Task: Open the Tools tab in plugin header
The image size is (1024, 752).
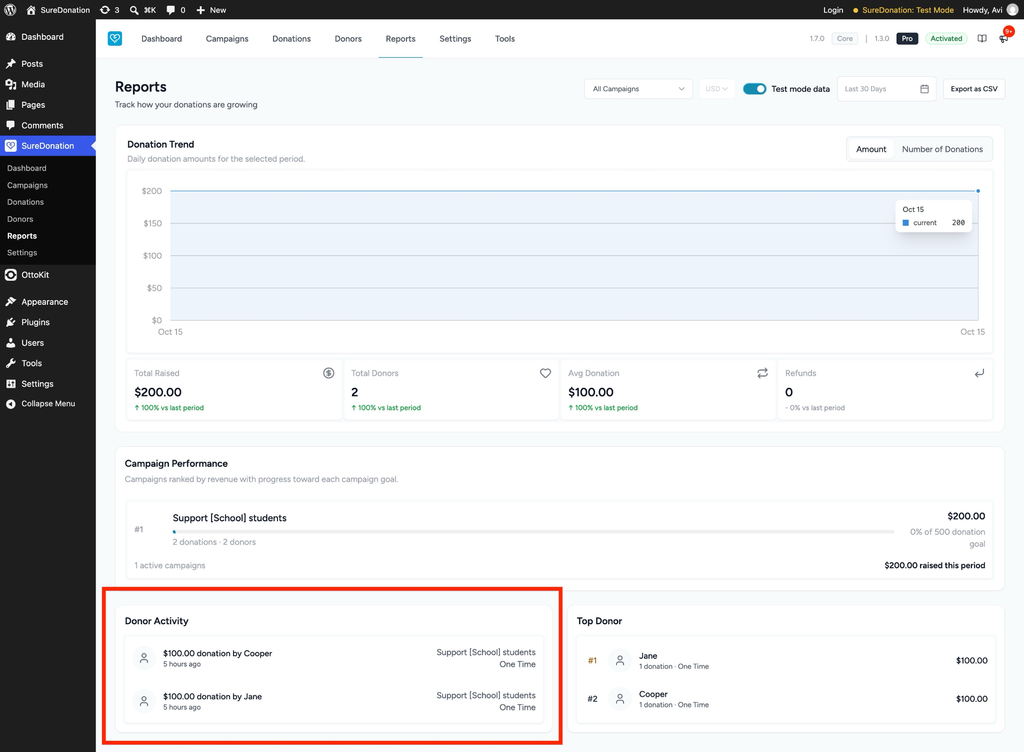Action: 505,39
